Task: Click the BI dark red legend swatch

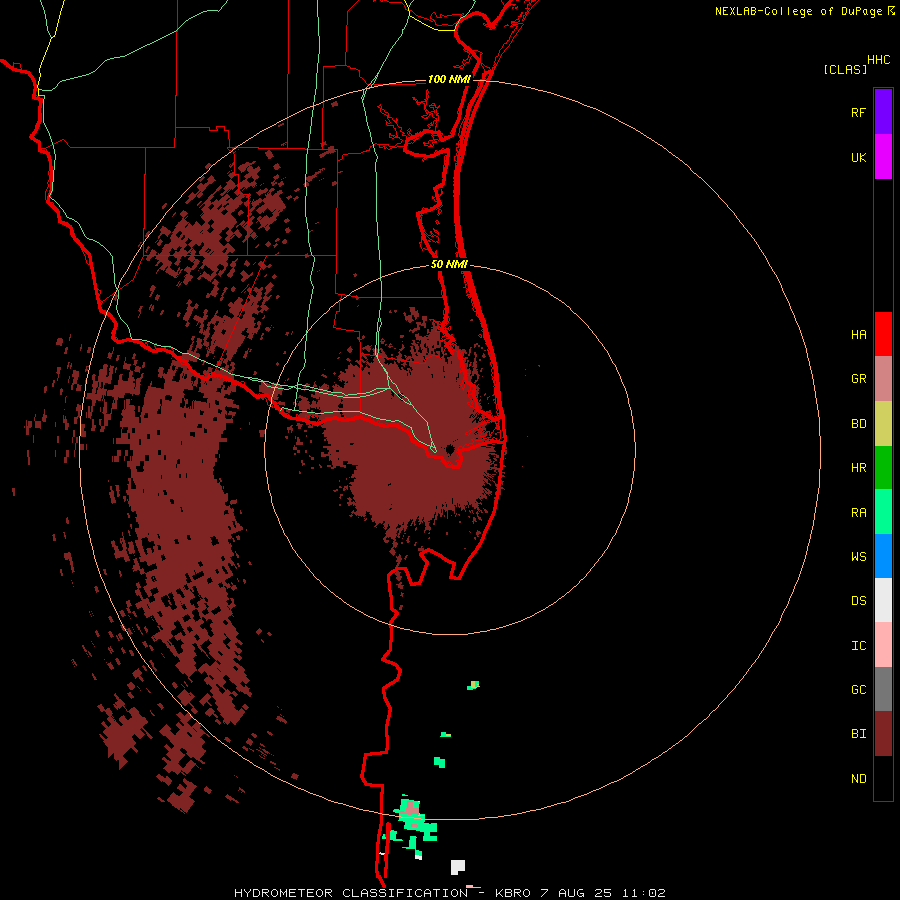Action: [x=883, y=734]
